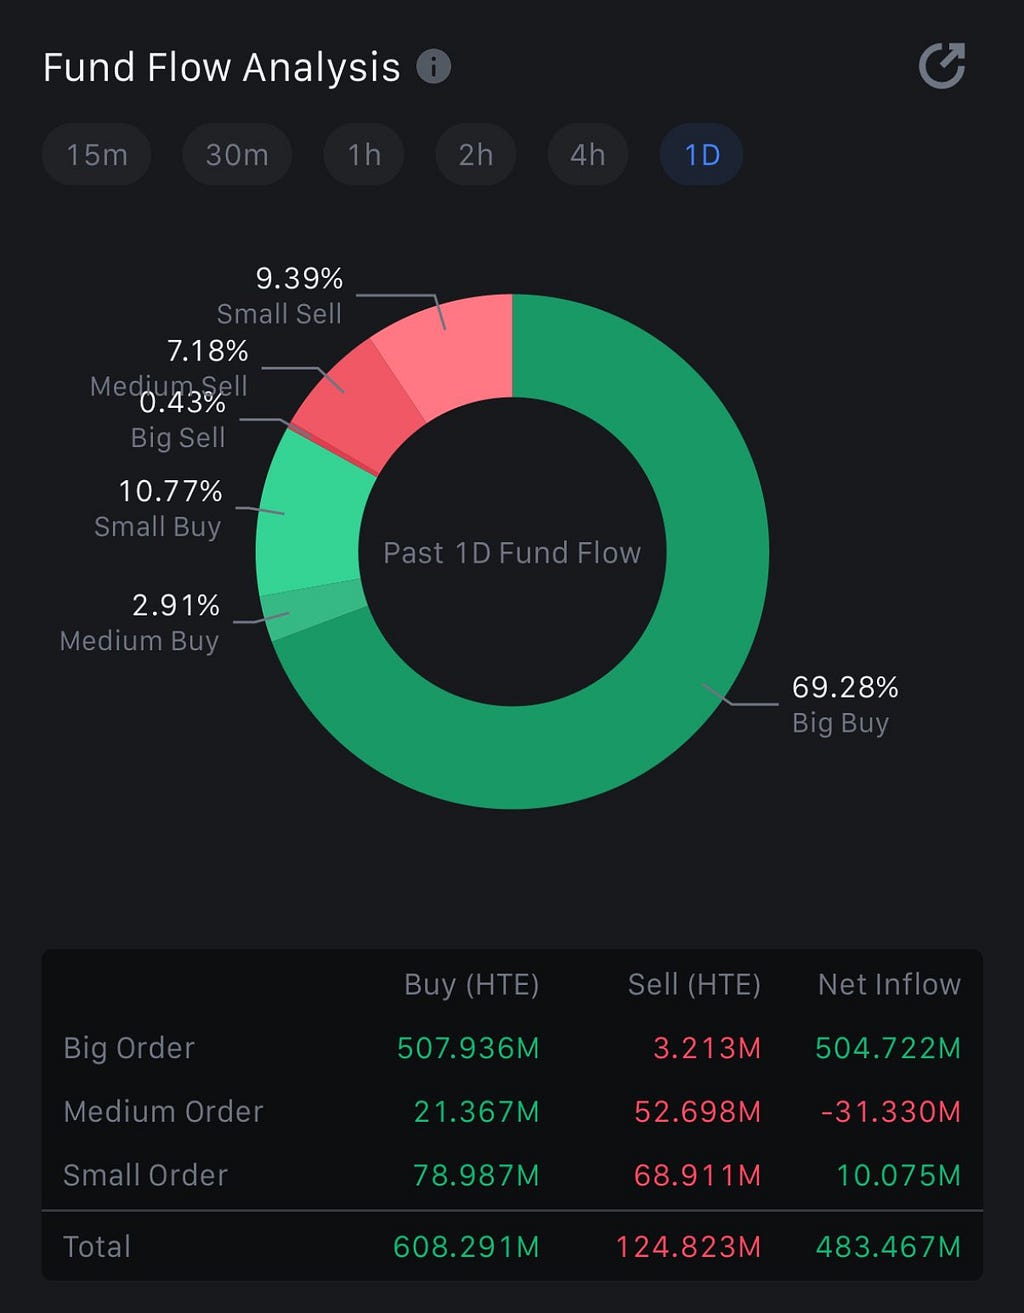Click the Net Inflow column header

(889, 984)
